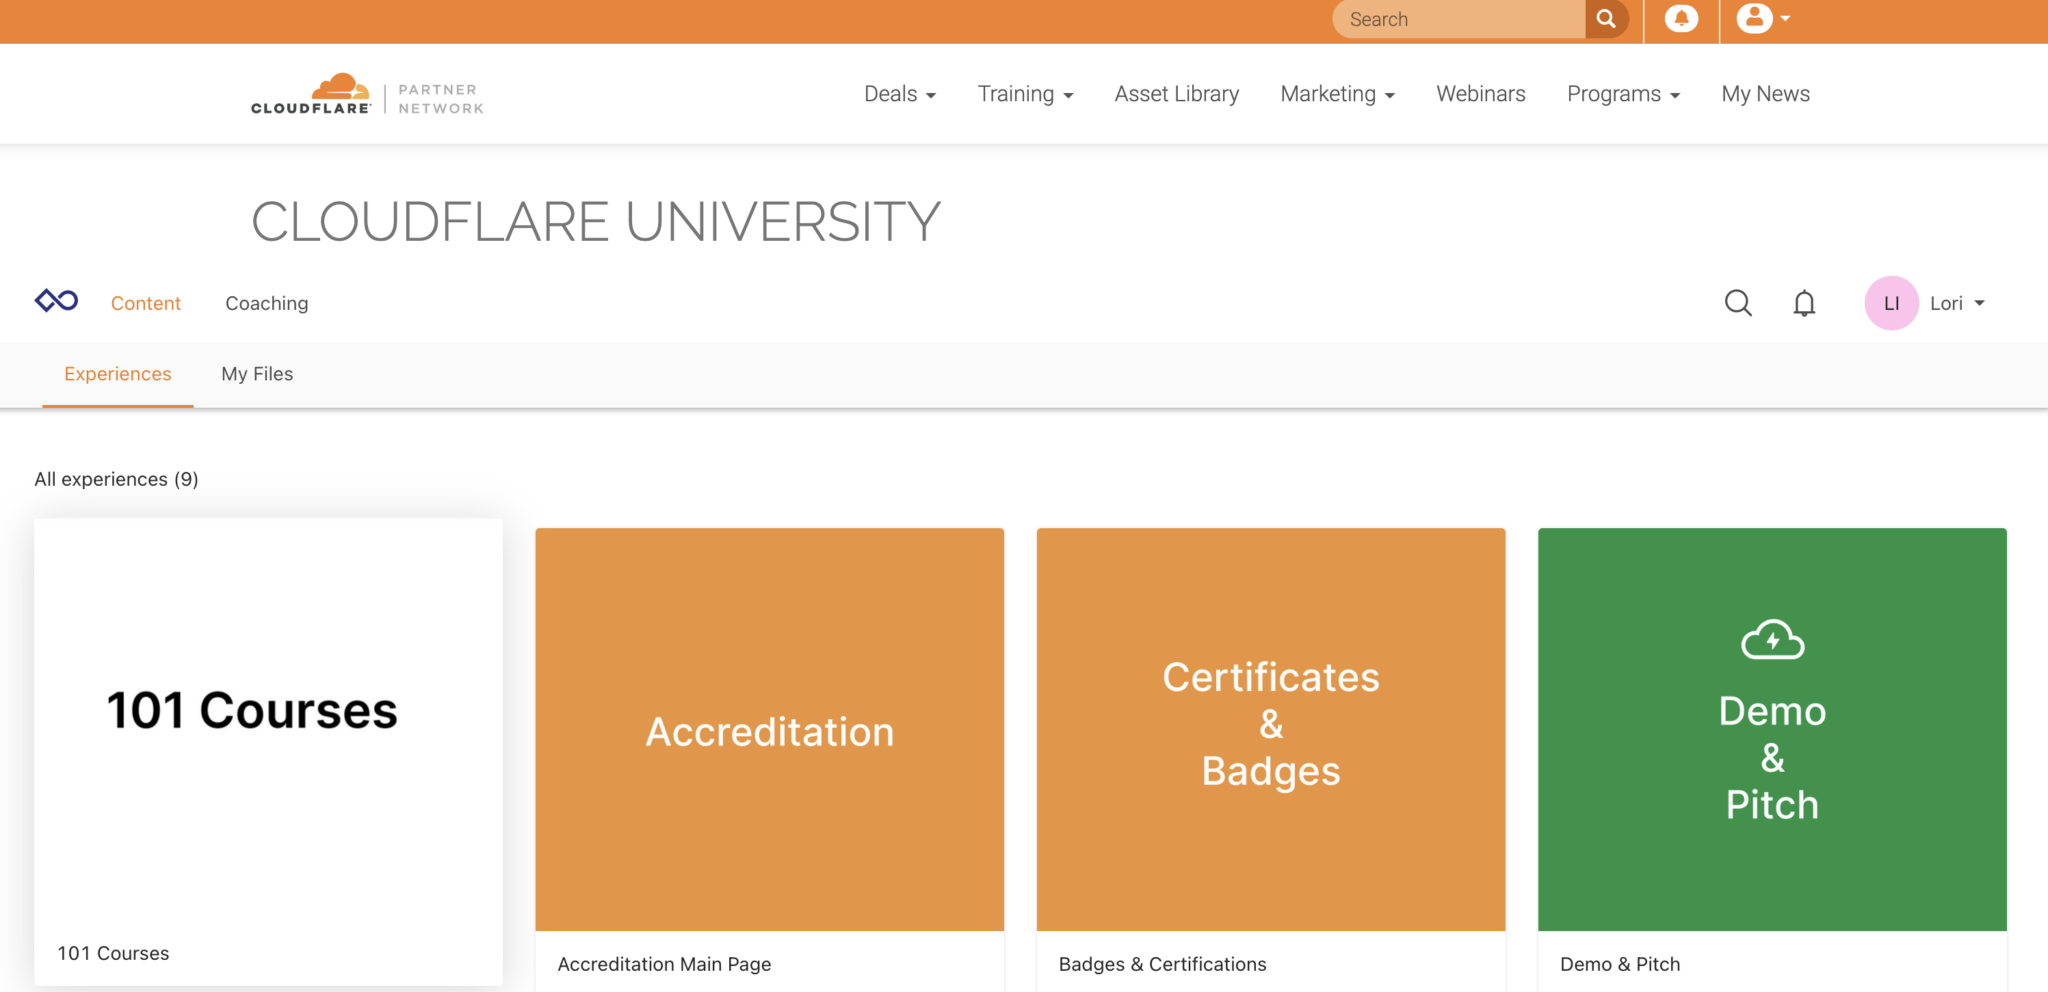Select the Coaching tab
The image size is (2048, 992).
(266, 303)
